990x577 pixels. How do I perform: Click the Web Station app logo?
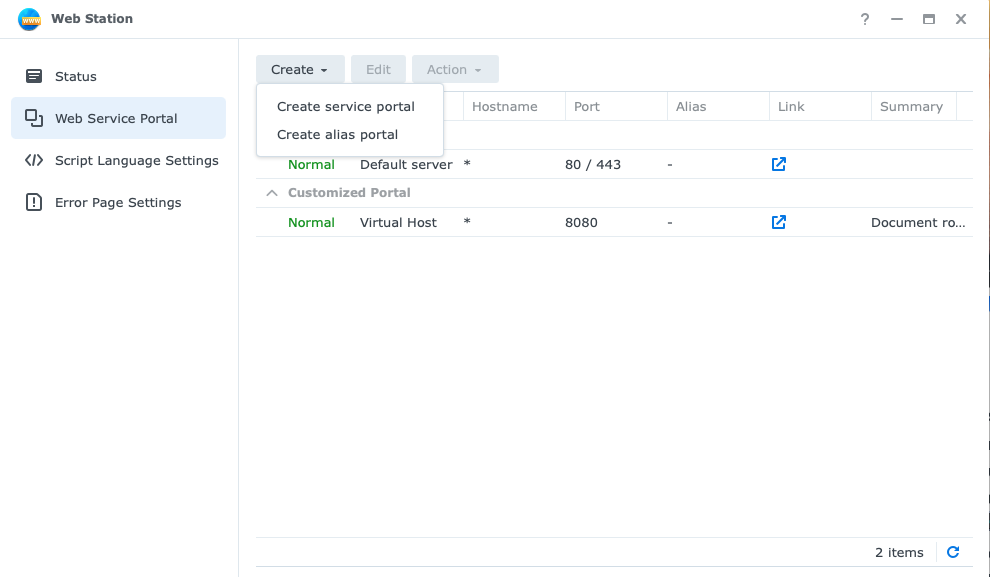(x=30, y=18)
